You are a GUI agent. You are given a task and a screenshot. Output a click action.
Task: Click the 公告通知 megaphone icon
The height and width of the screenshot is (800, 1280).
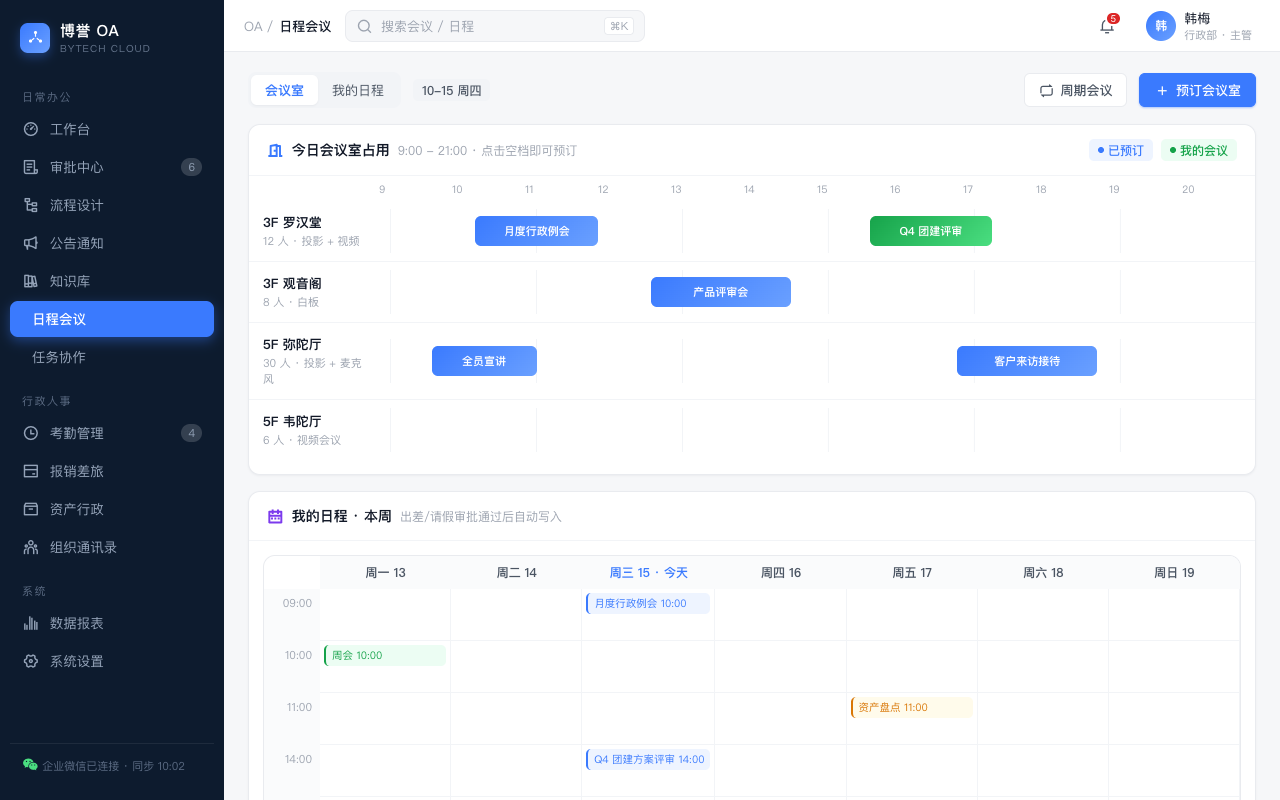tap(31, 243)
